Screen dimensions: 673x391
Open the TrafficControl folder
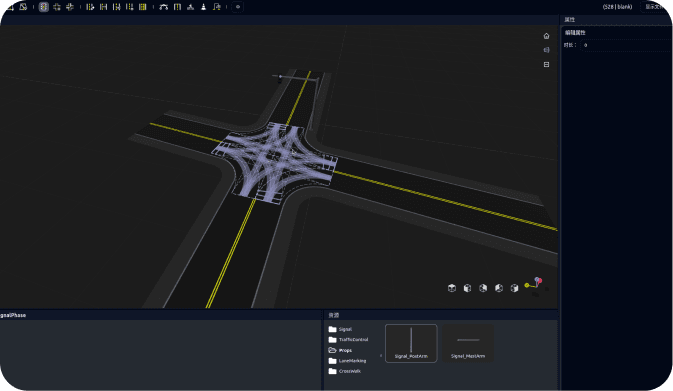pyautogui.click(x=348, y=339)
